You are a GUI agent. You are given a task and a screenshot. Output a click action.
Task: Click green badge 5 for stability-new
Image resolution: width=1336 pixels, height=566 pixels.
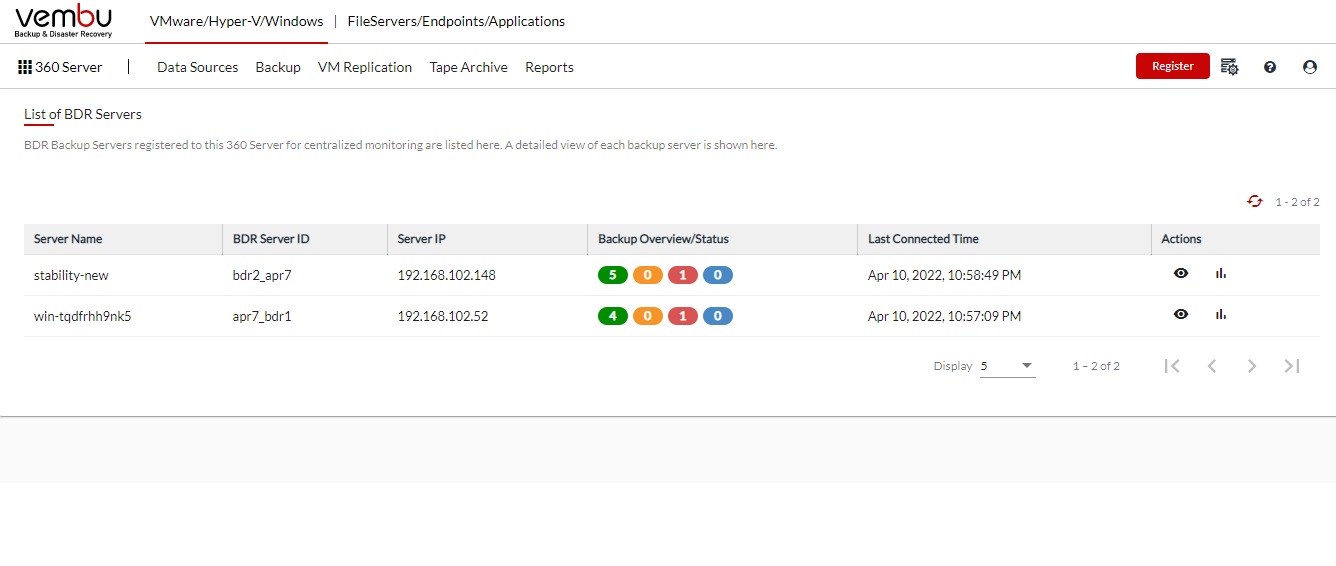click(613, 275)
